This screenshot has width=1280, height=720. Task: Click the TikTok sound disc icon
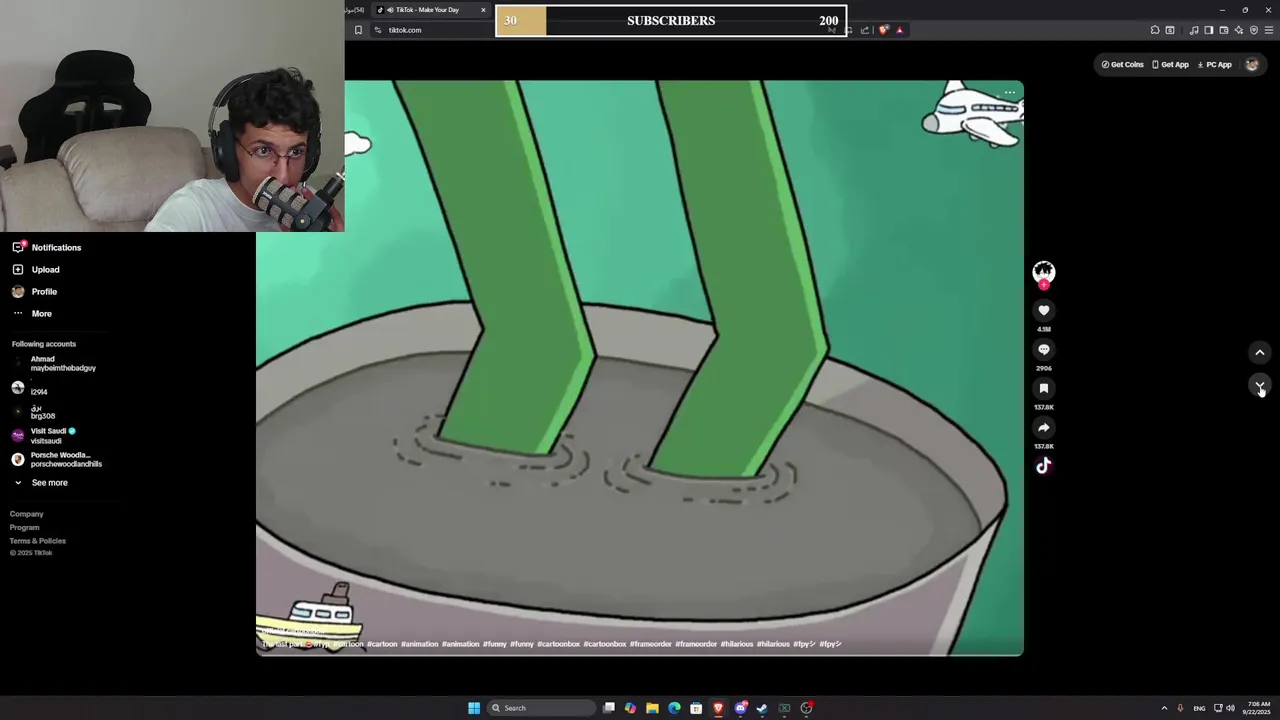[x=1043, y=465]
